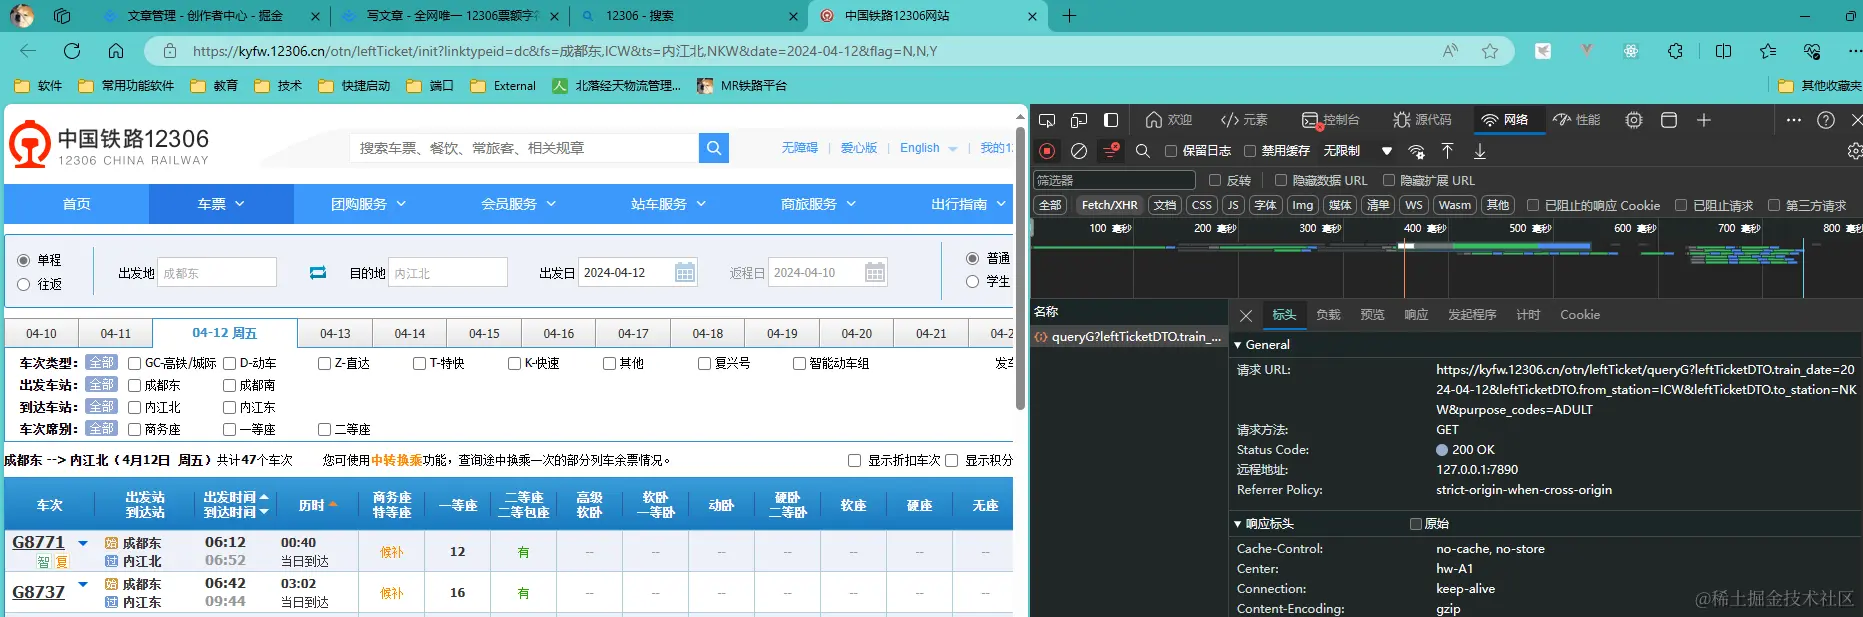Click the 中转换乘 transfer link
The height and width of the screenshot is (617, 1863).
click(397, 461)
